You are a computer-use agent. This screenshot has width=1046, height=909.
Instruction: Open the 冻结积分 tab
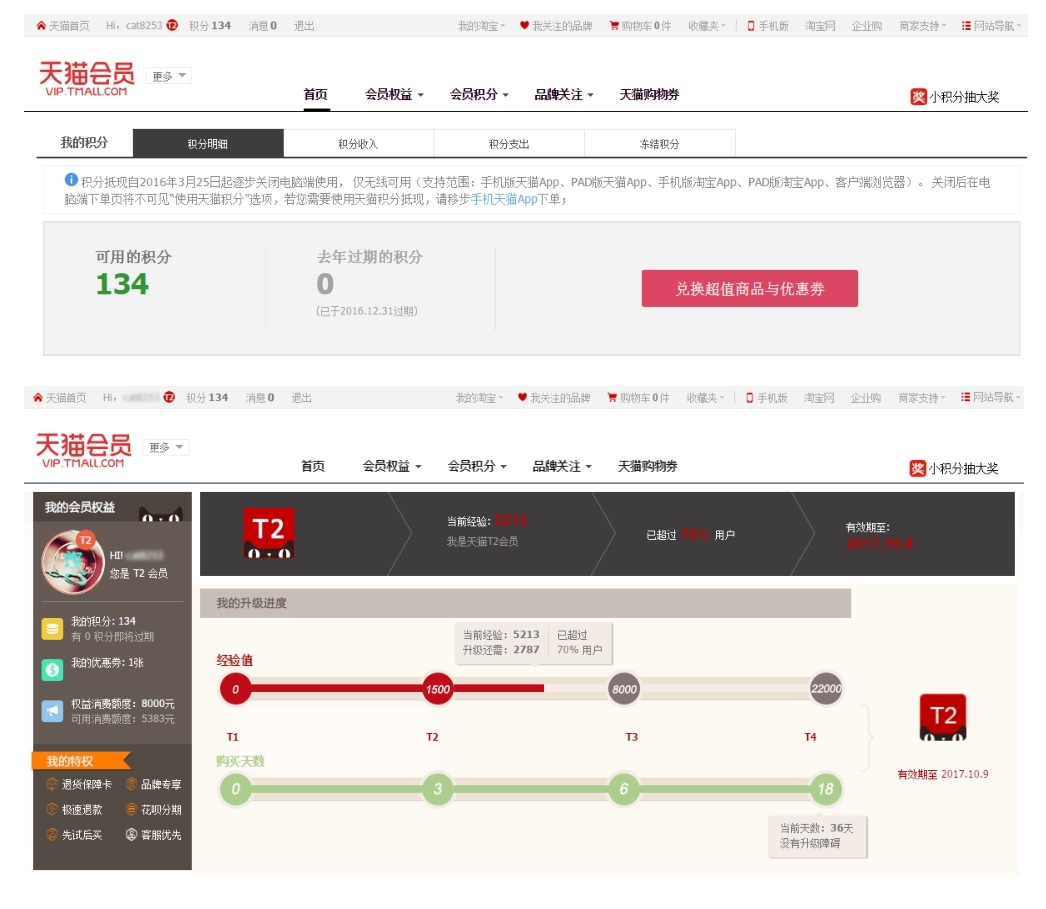659,144
